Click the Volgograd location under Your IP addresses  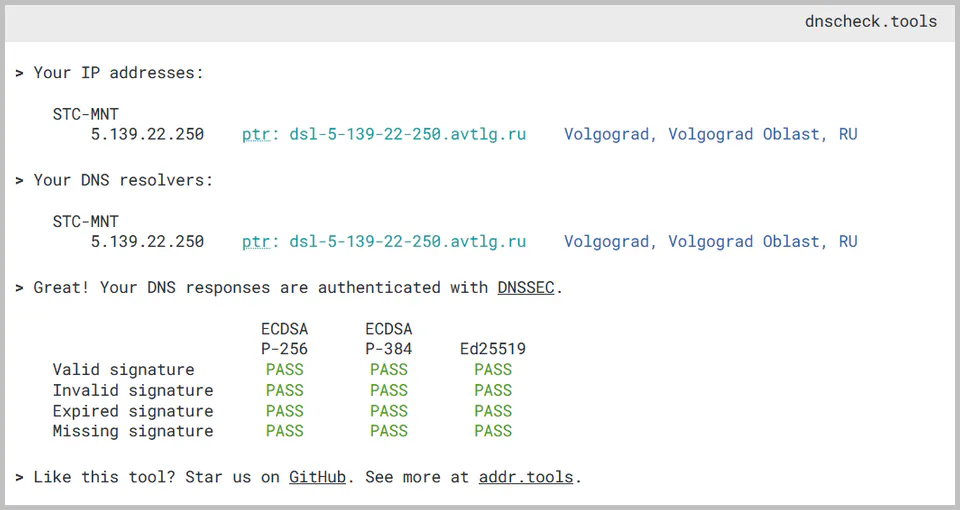710,134
